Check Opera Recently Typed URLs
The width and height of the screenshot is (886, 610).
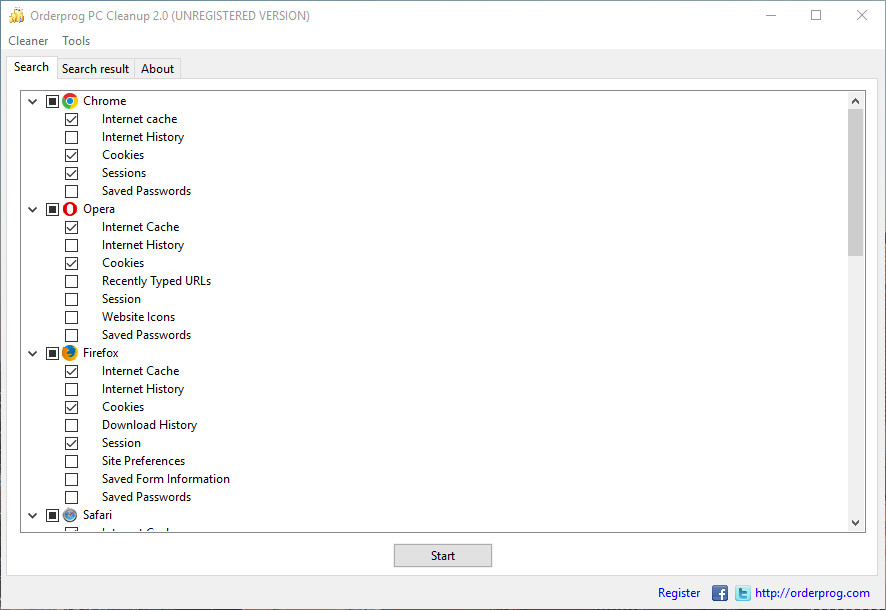click(71, 281)
